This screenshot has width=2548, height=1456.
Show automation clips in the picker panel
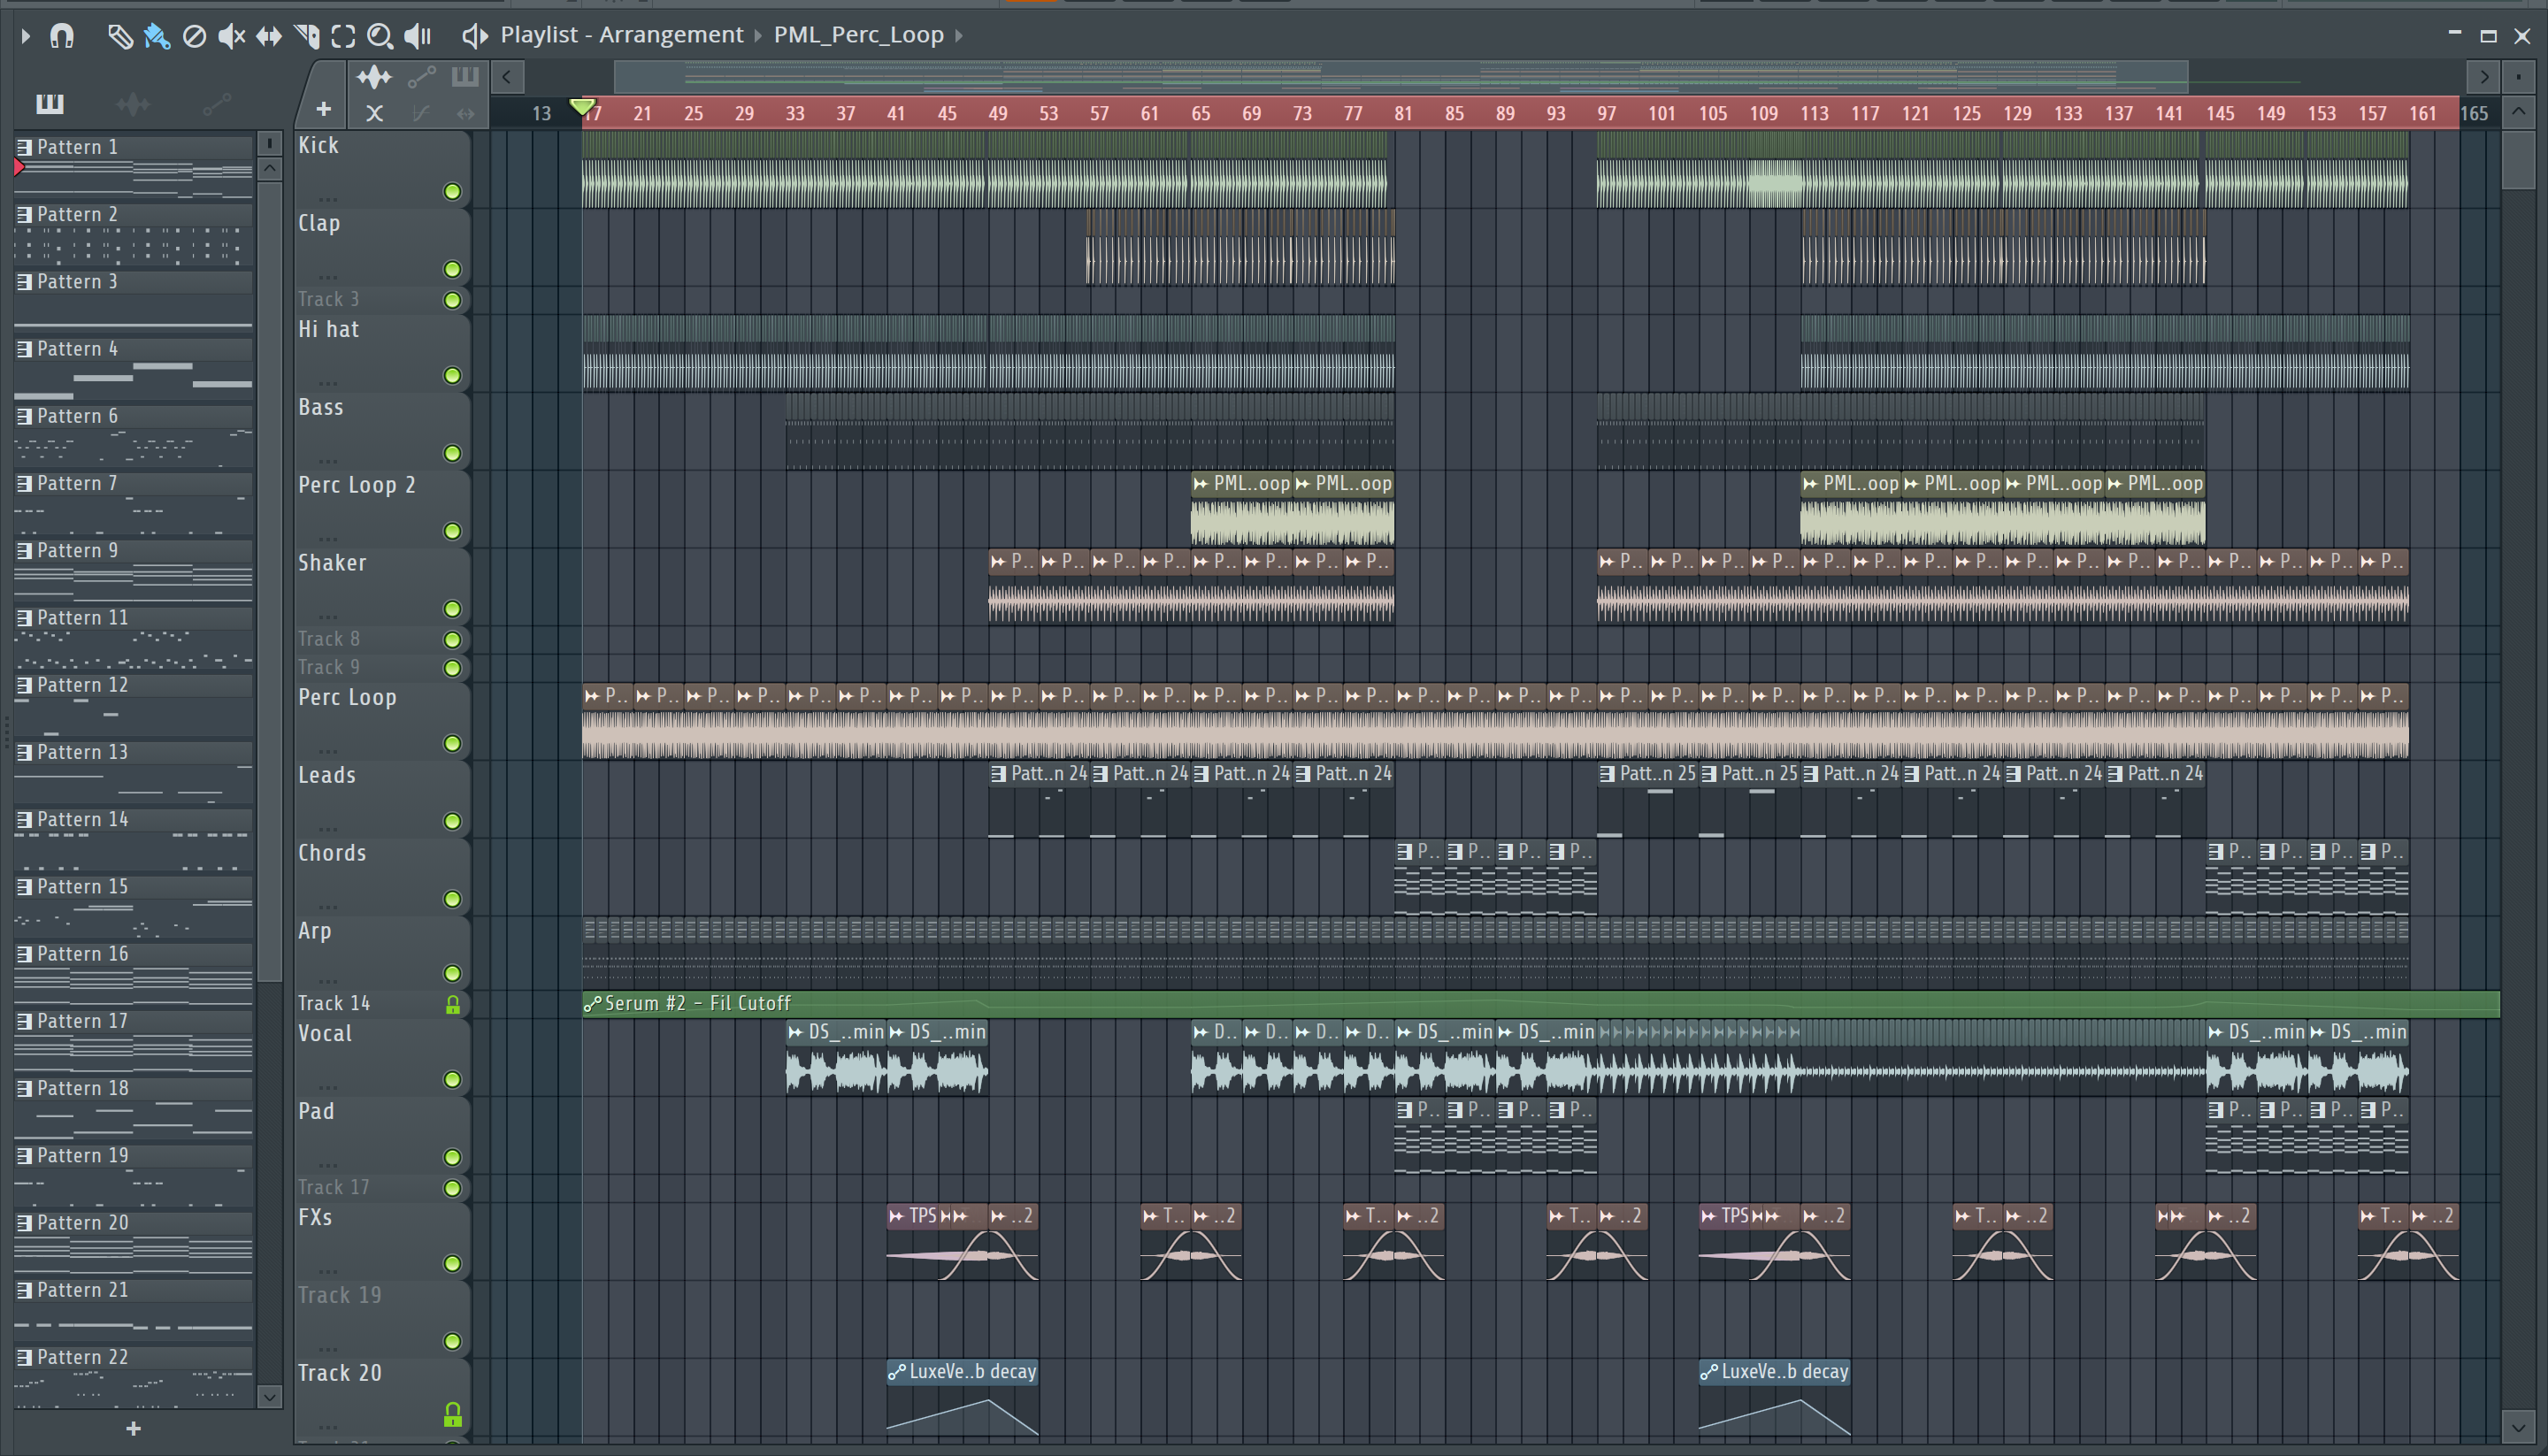click(217, 103)
